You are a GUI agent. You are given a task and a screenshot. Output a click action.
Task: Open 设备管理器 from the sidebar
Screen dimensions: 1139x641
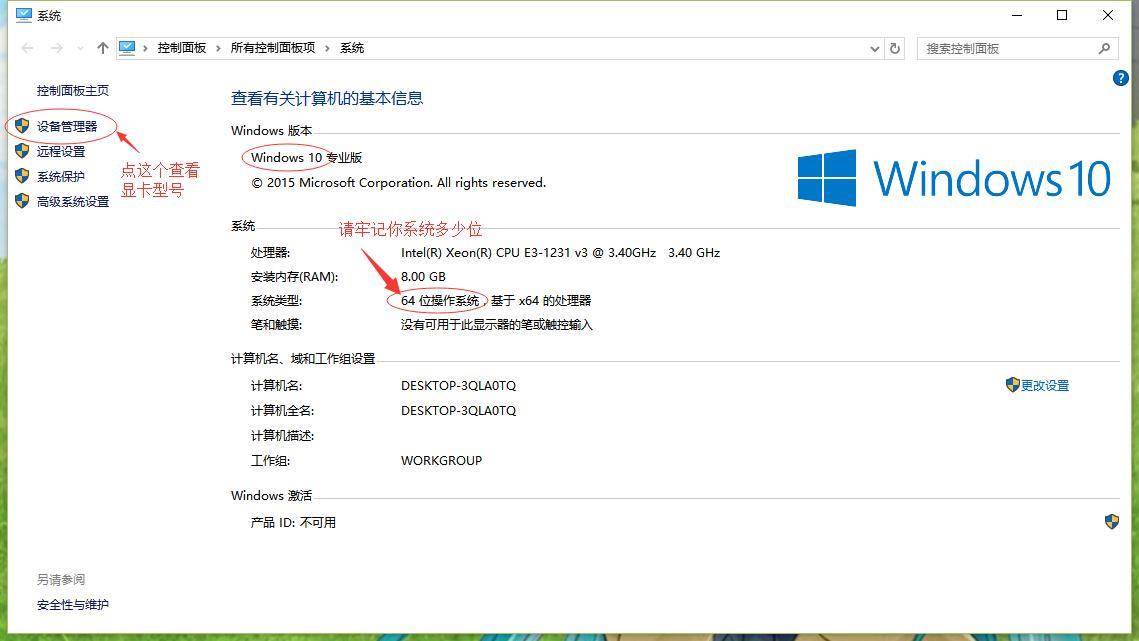pyautogui.click(x=67, y=126)
